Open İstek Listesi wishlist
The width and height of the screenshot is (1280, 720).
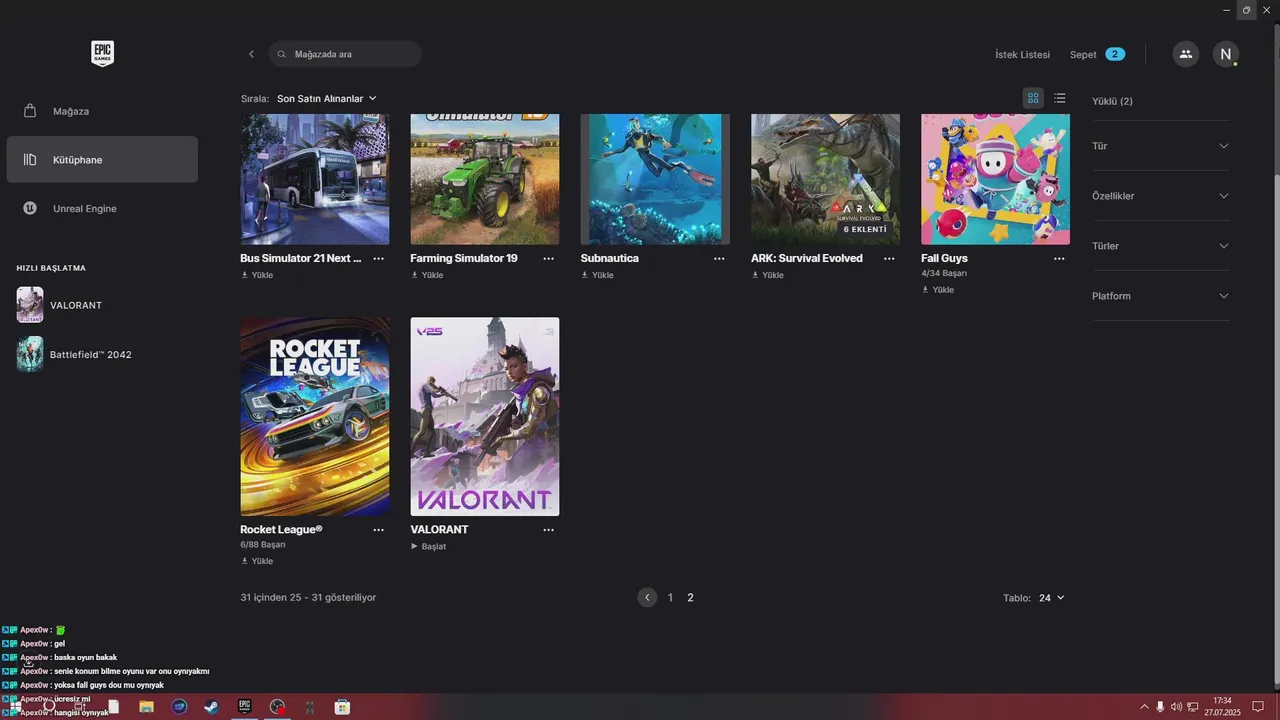tap(1022, 54)
